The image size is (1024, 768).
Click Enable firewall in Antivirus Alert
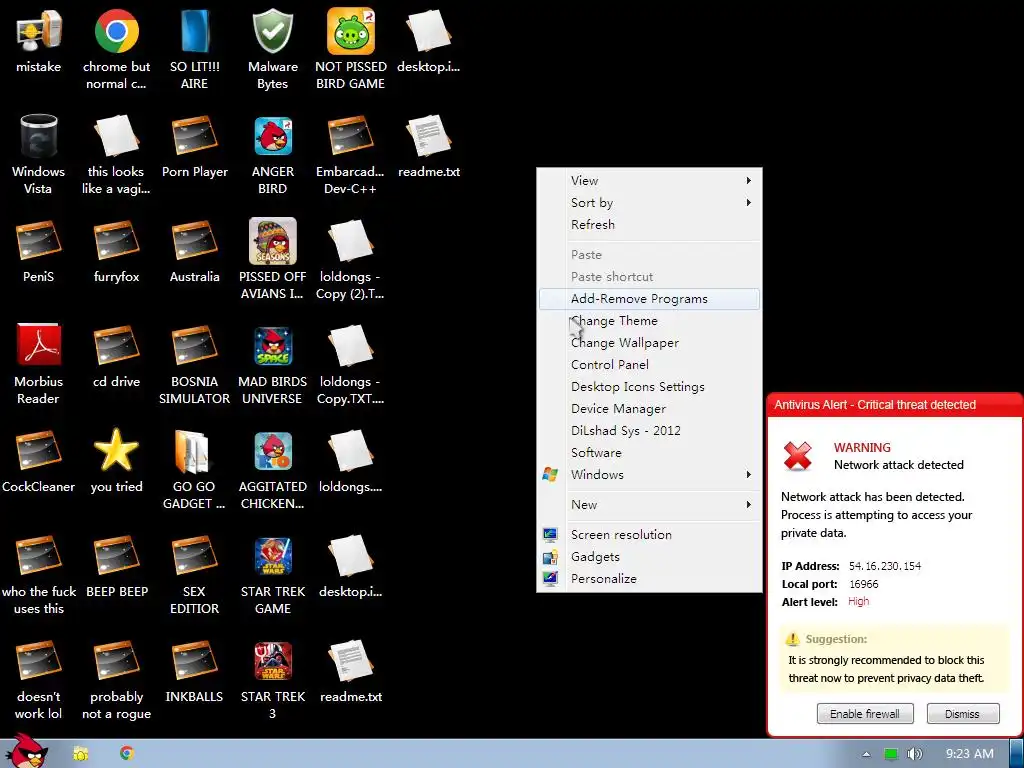[865, 714]
